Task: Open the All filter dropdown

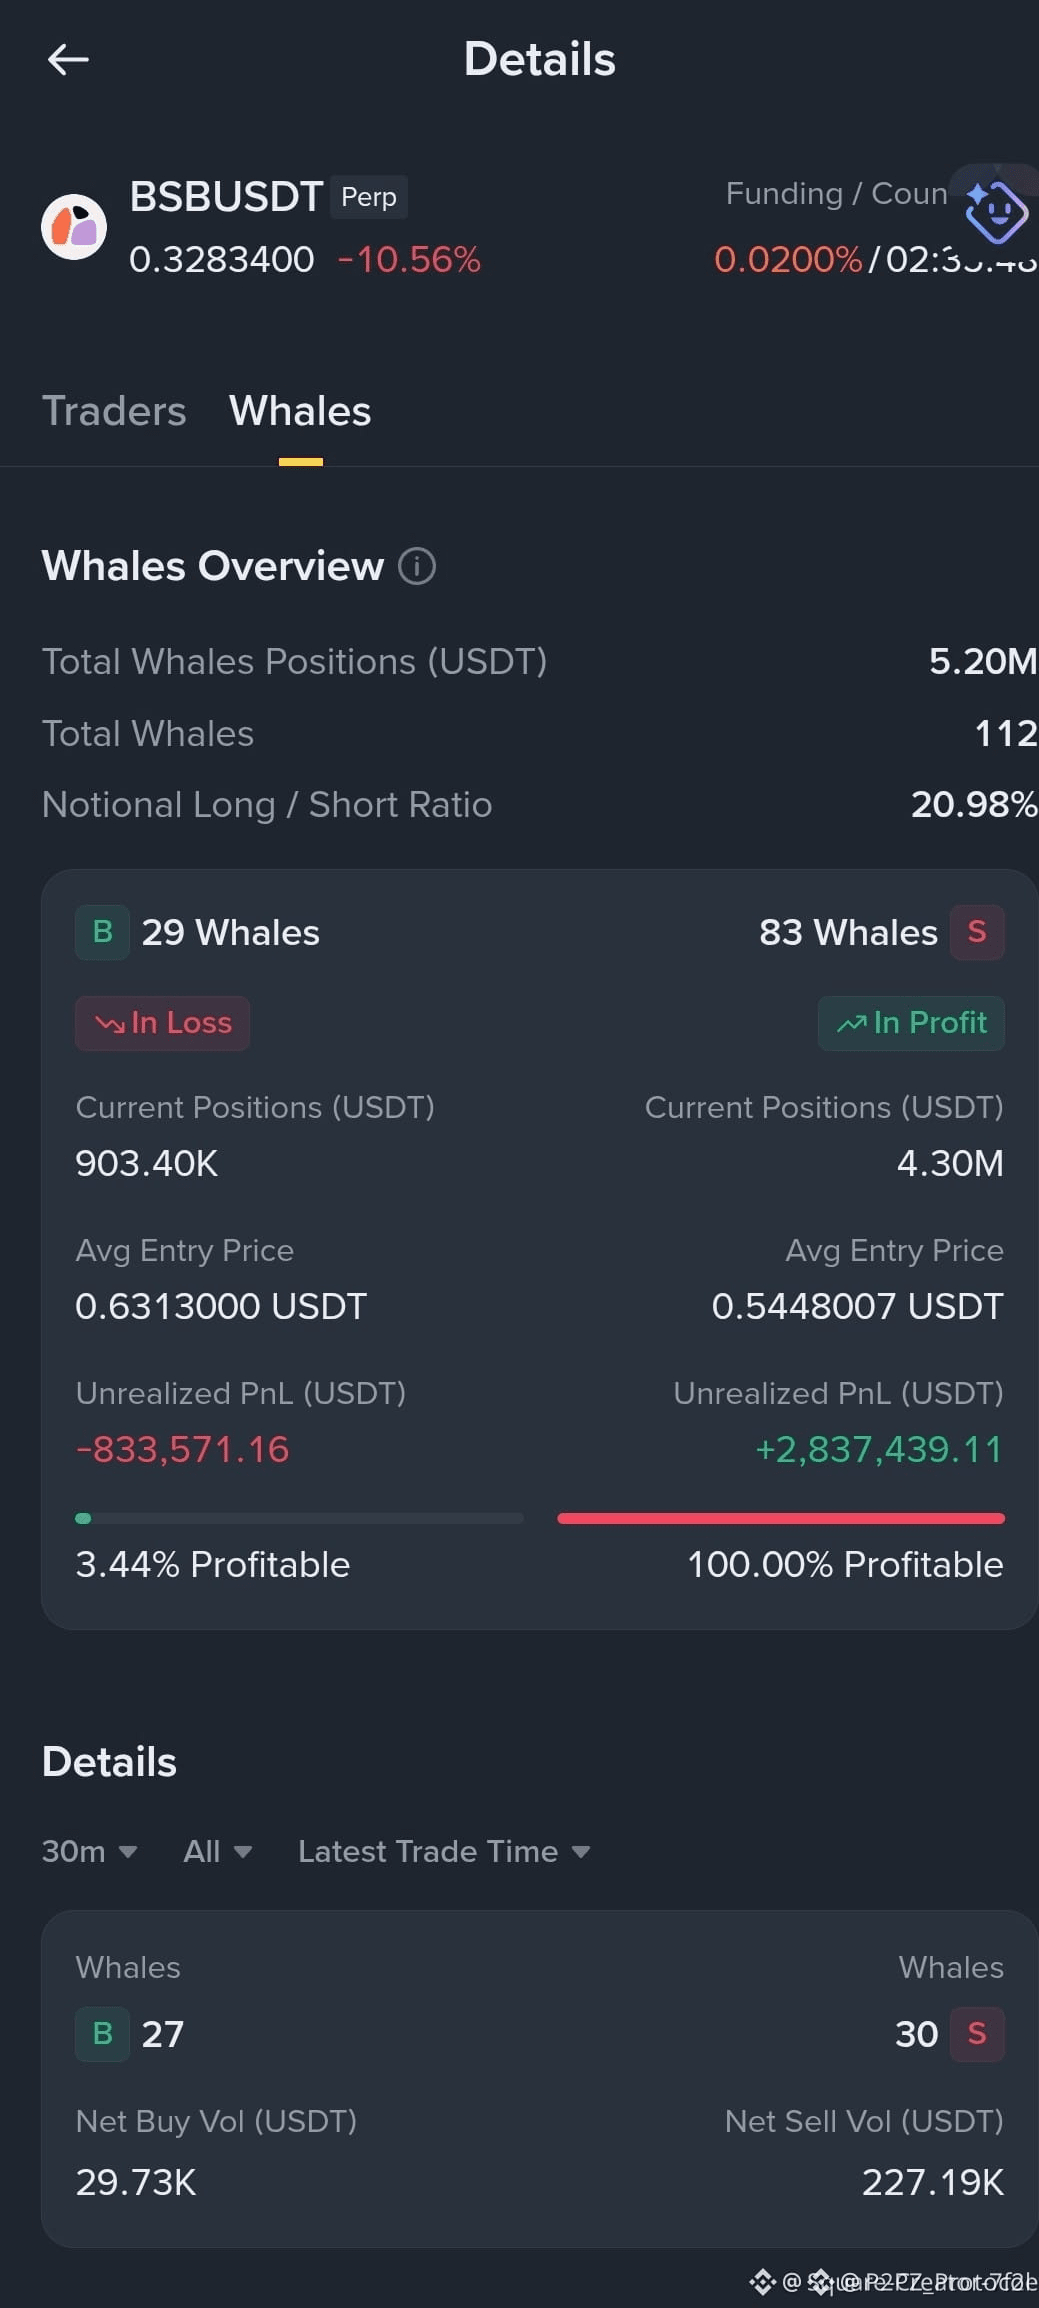Action: (217, 1851)
